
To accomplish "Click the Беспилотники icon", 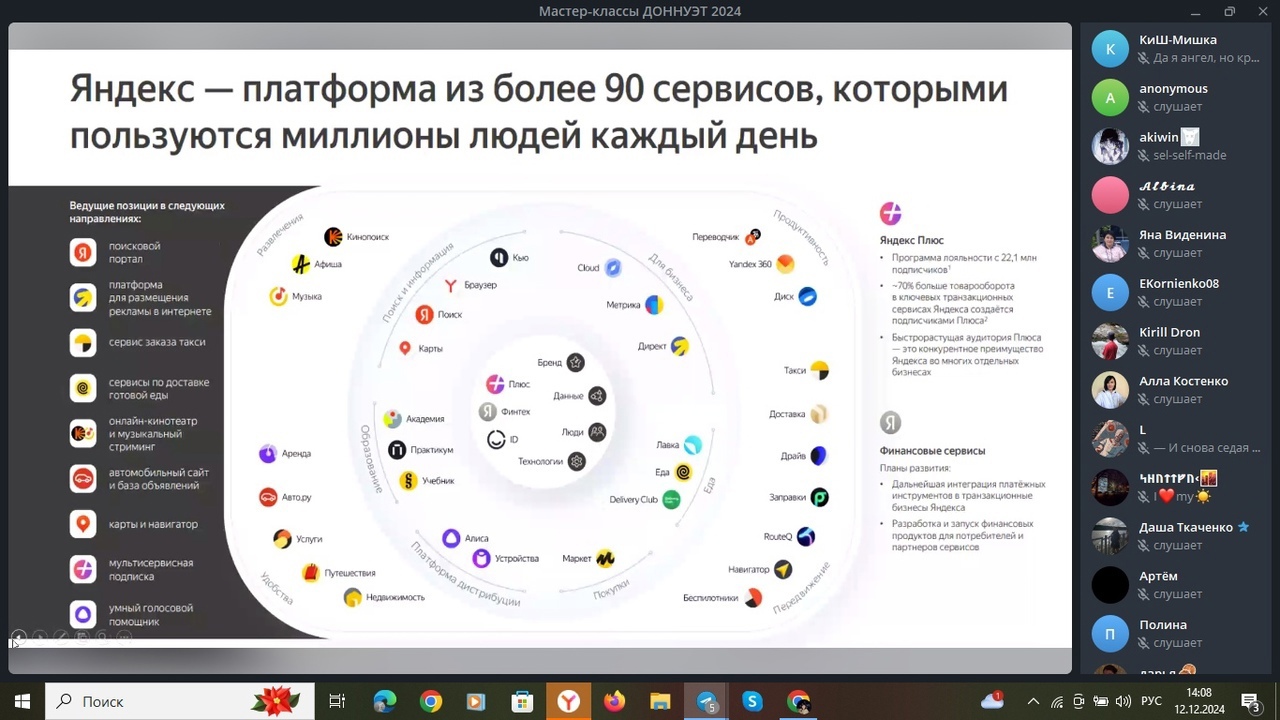I will 752,598.
